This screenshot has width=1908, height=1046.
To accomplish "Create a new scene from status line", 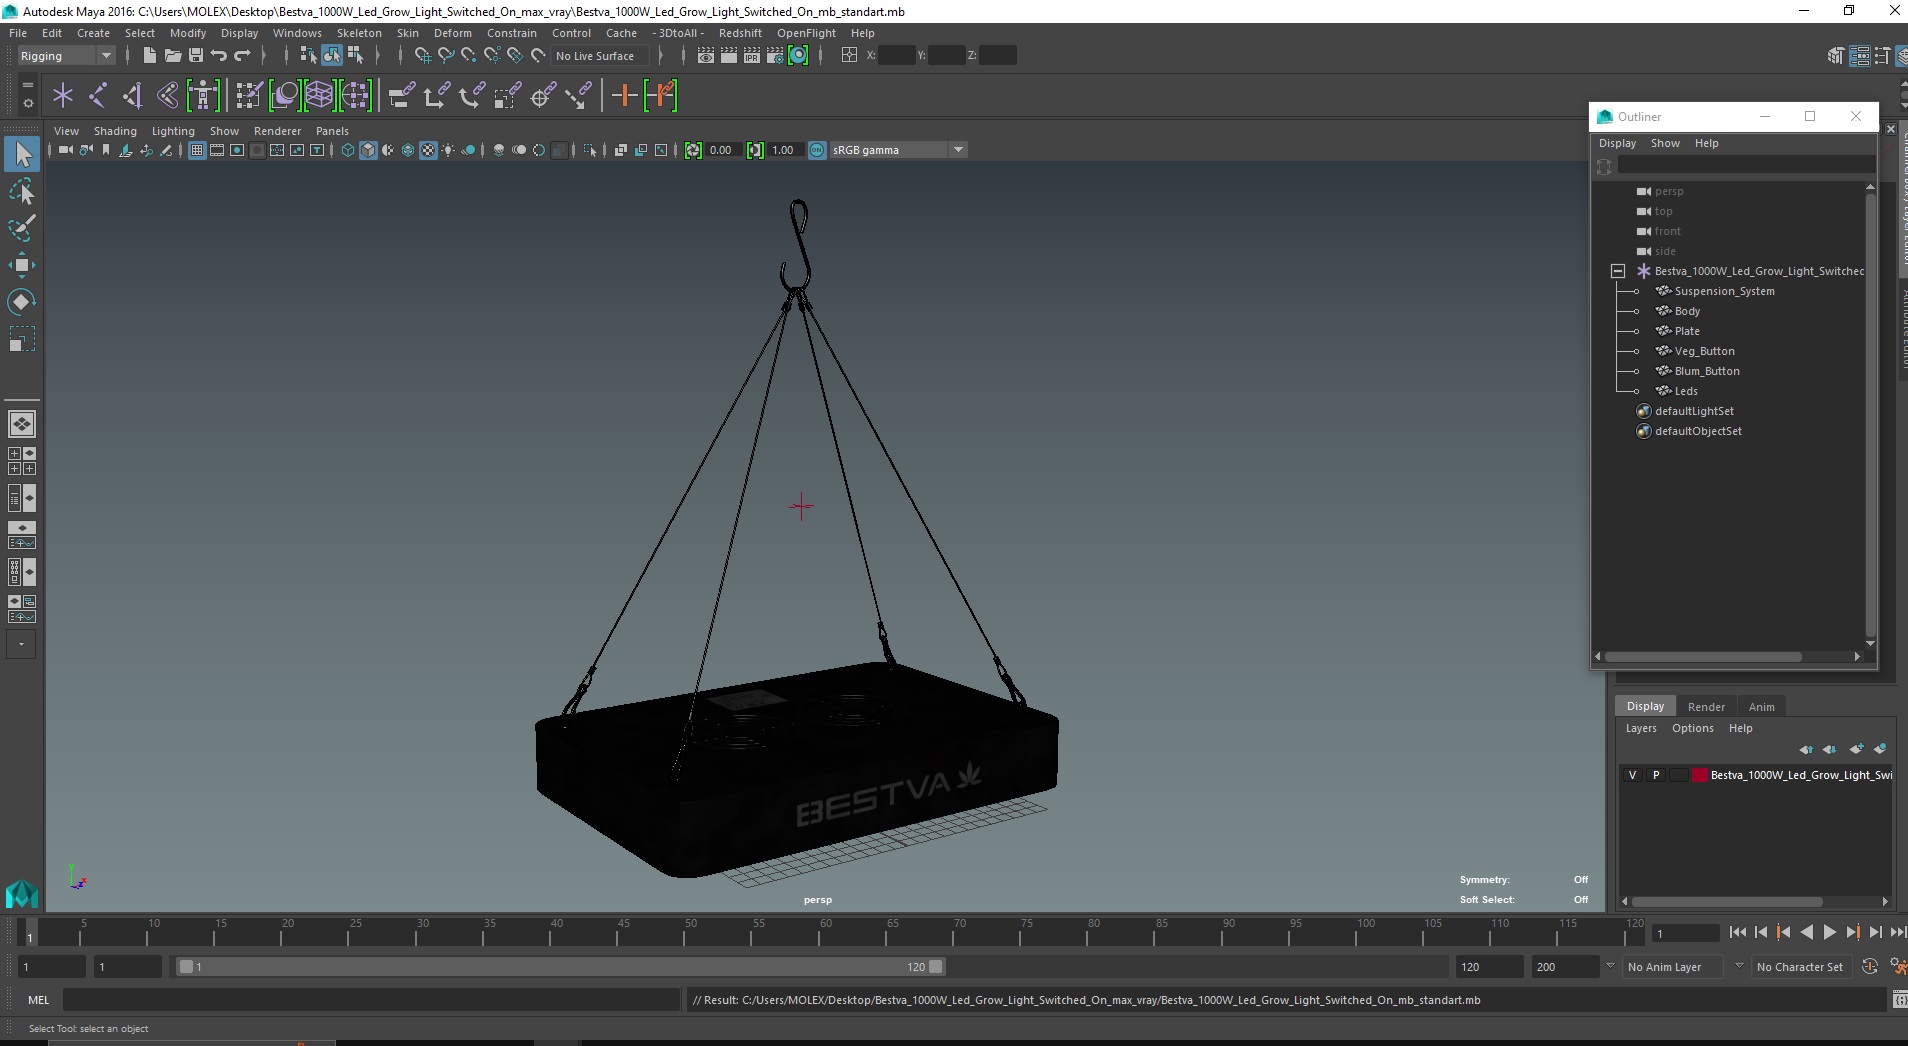I will (149, 56).
